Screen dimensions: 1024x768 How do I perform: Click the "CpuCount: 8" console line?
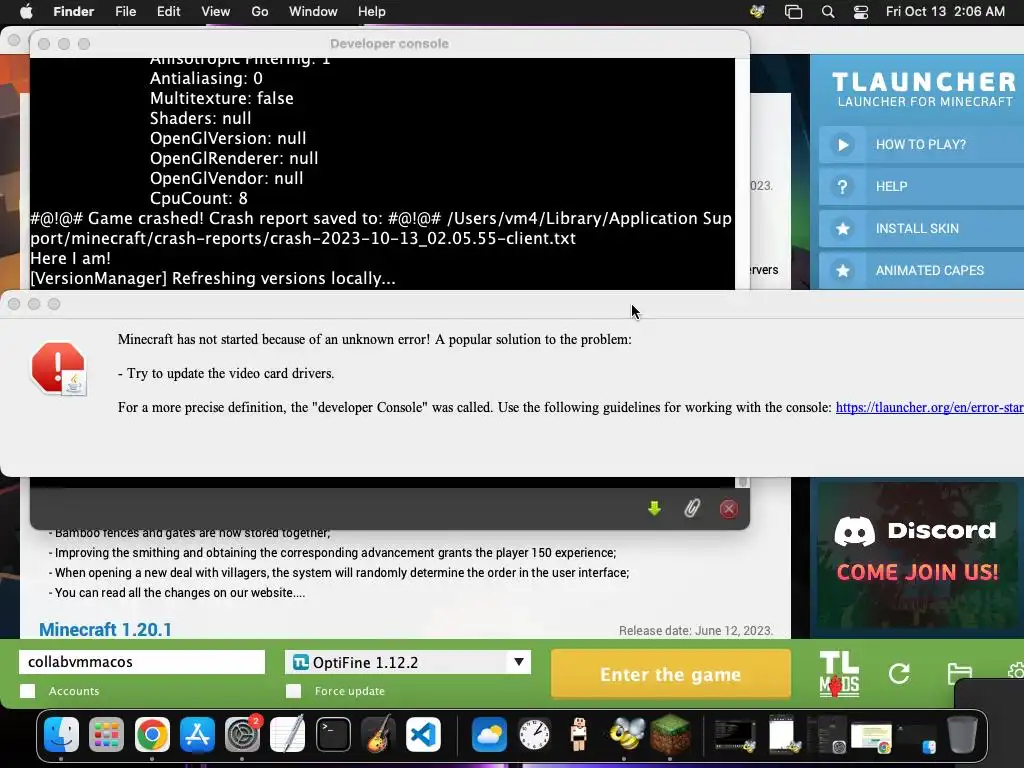199,199
